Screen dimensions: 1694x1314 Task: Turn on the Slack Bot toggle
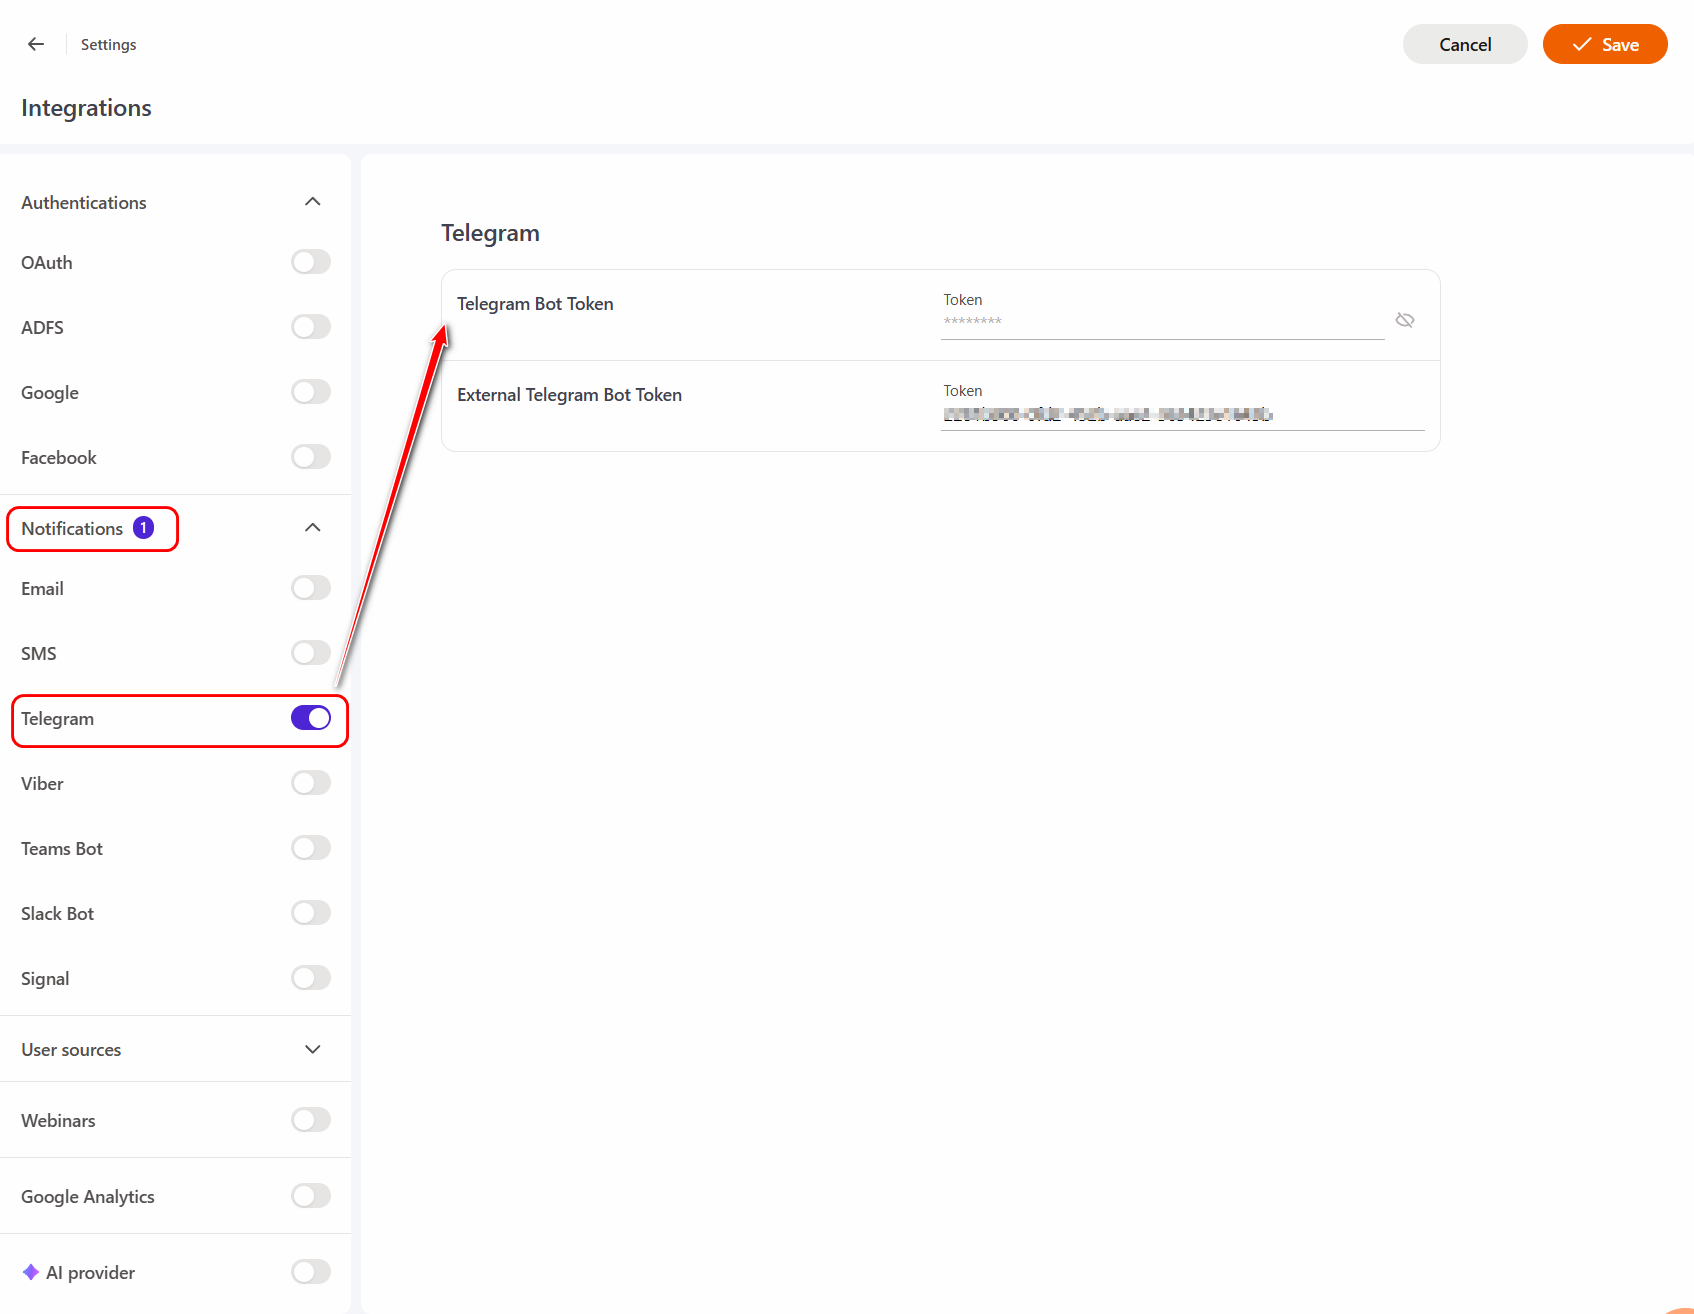[311, 913]
